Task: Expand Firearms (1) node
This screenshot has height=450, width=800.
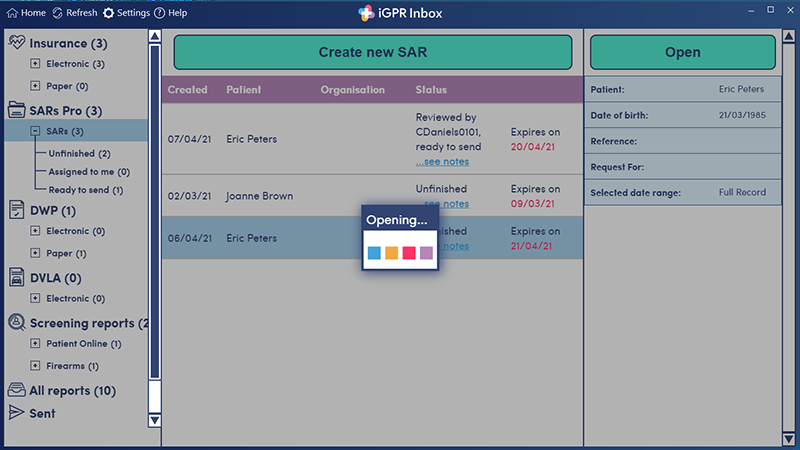Action: (x=35, y=366)
